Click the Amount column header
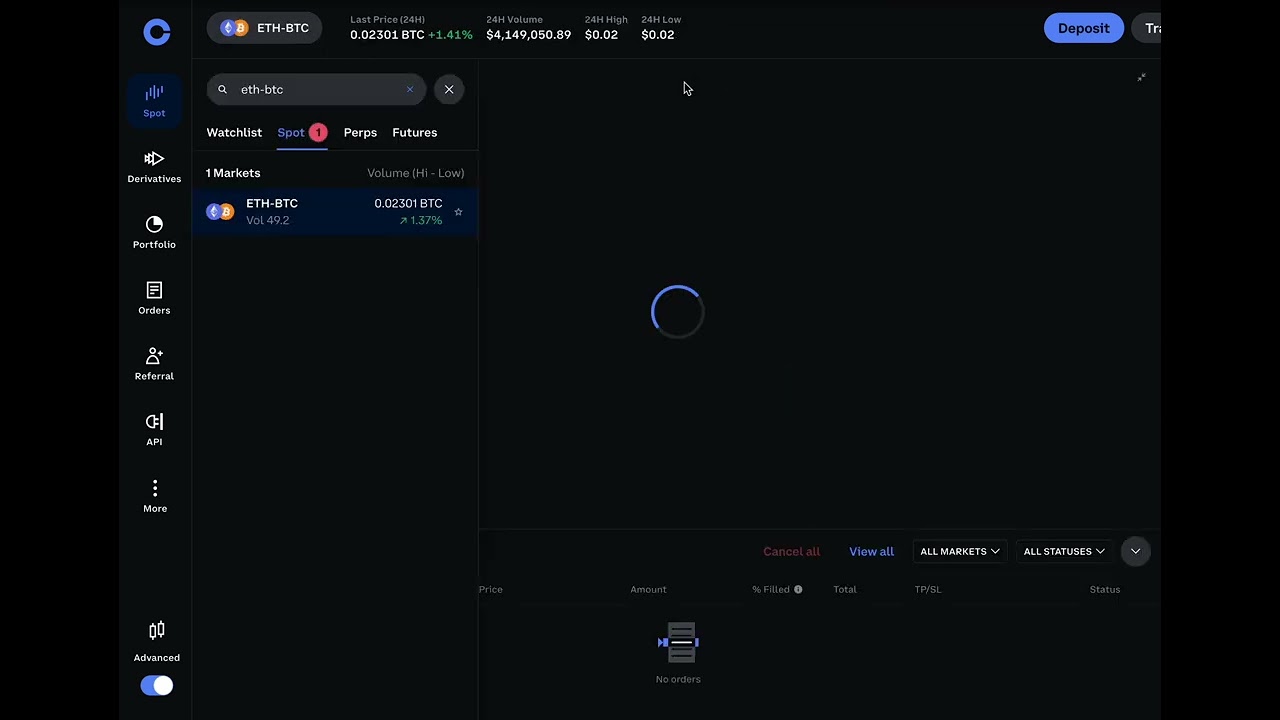Screen dimensions: 1280x720 (648, 589)
